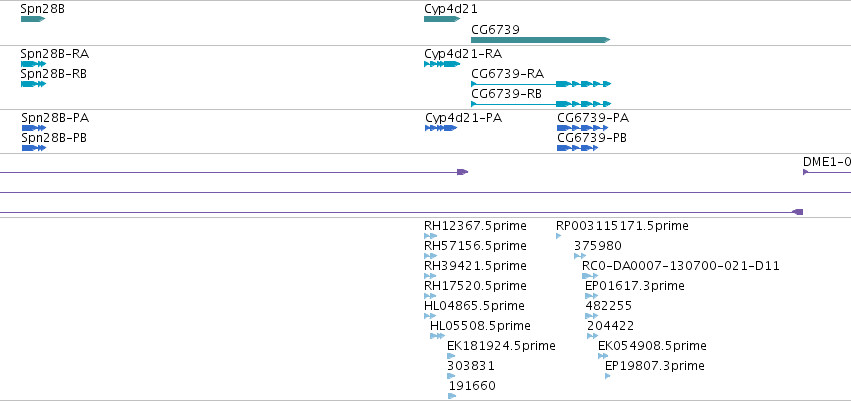Viewport: 851px width, 401px height.
Task: Select the EK181924.5prime EST marker
Action: (x=451, y=356)
